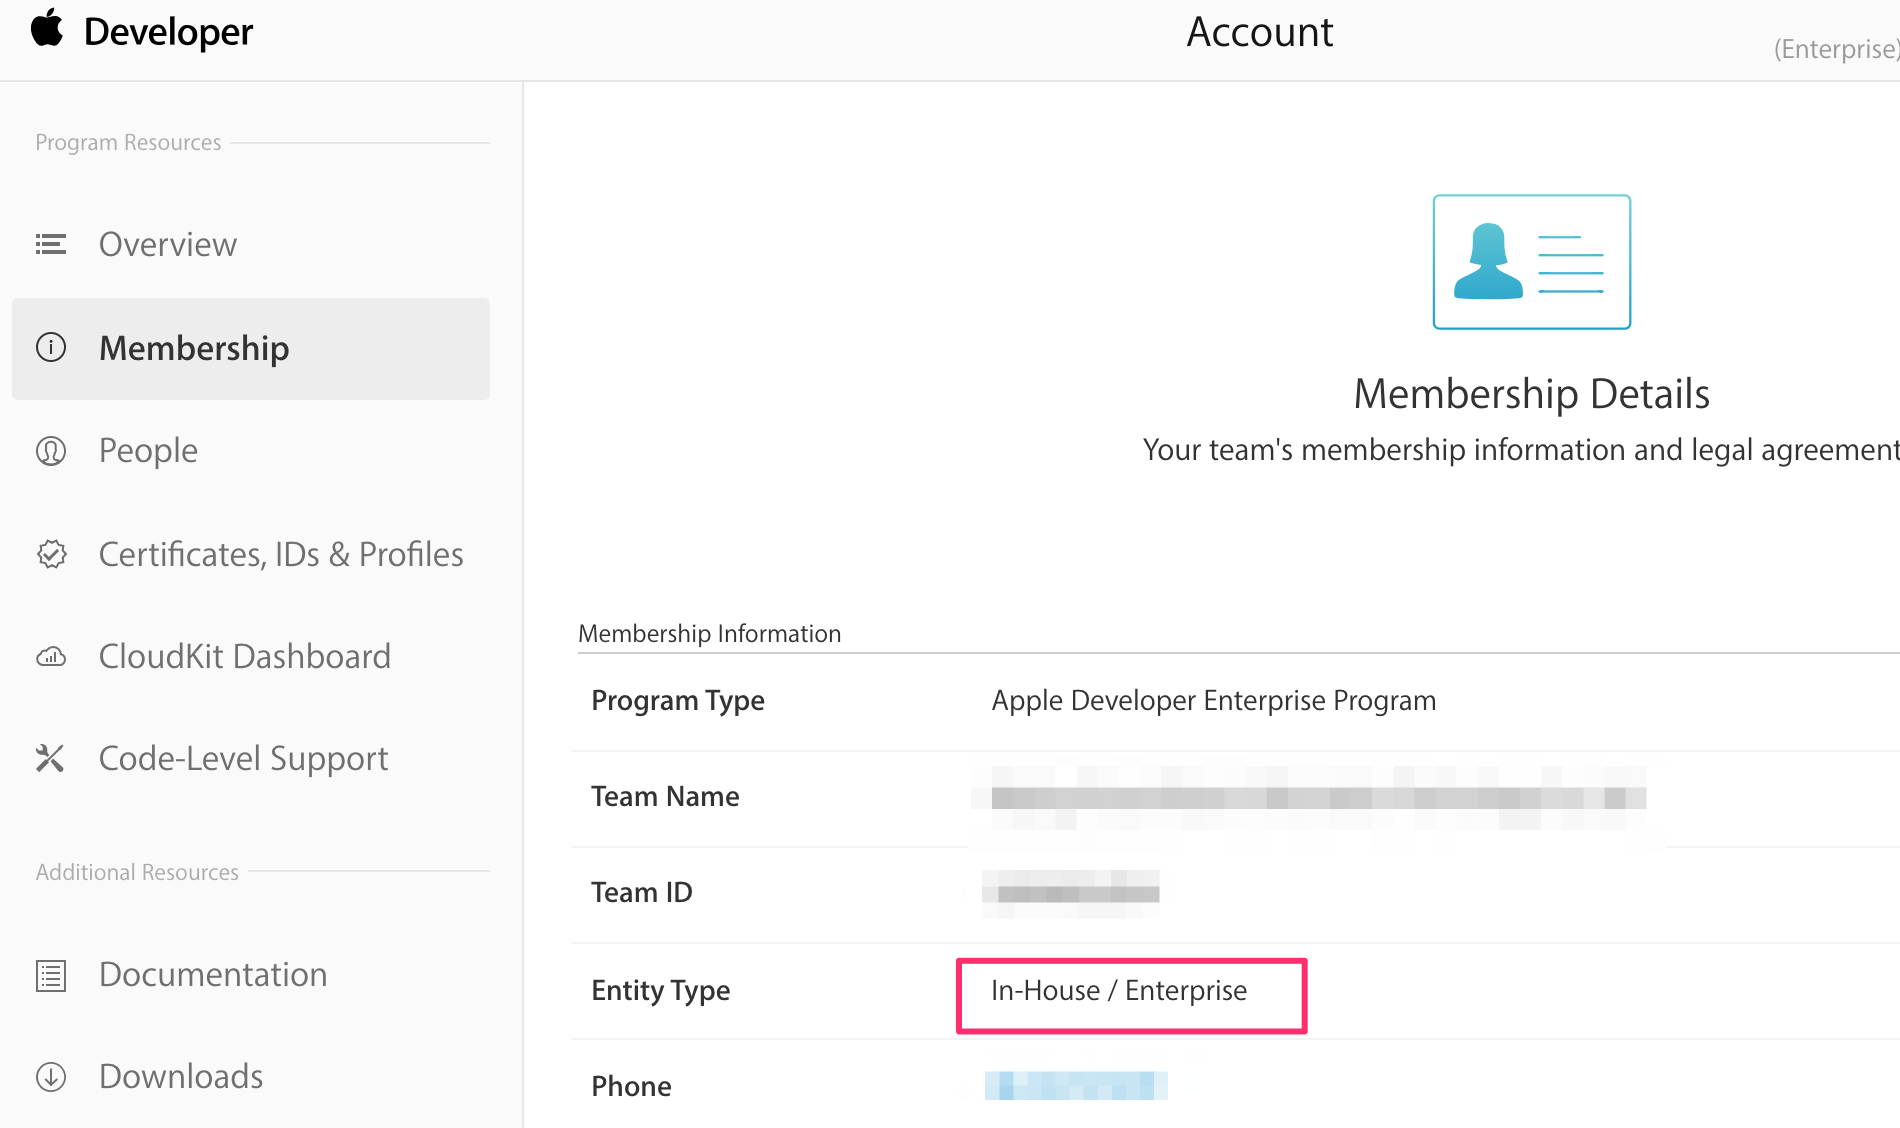Click the Account page title
Image resolution: width=1900 pixels, height=1128 pixels.
pos(1259,32)
